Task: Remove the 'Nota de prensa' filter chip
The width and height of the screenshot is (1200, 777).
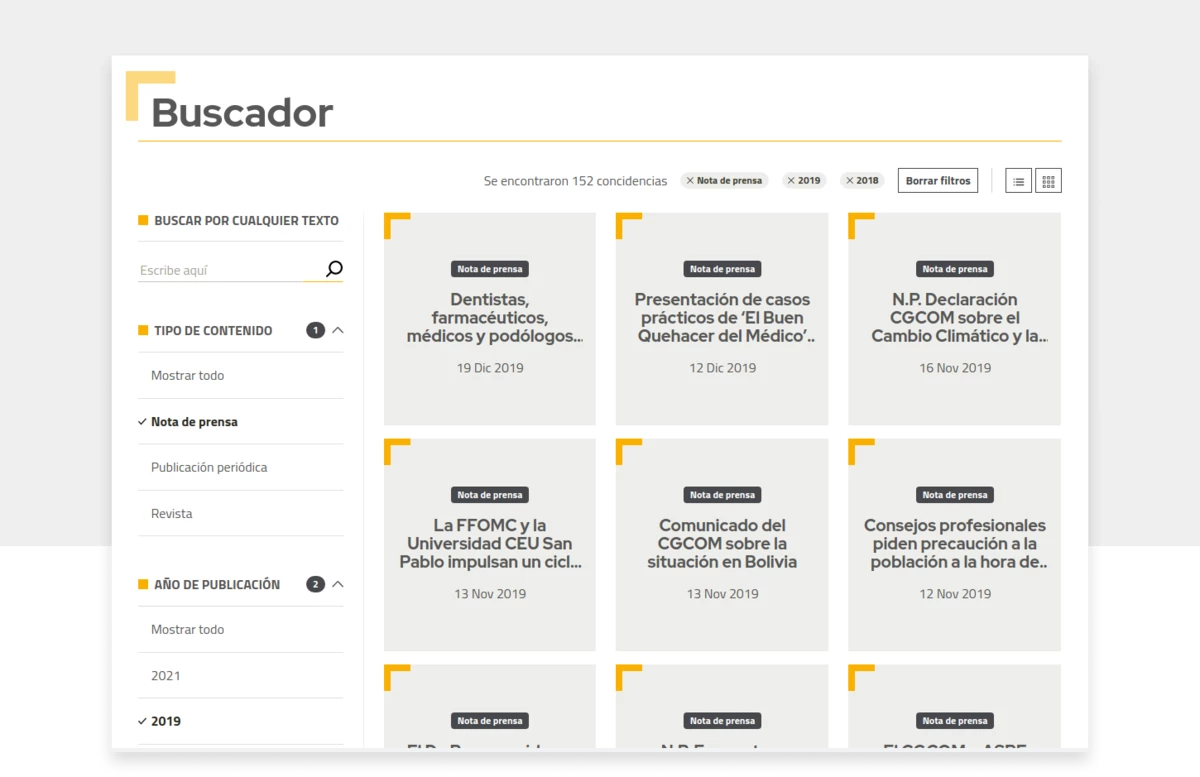Action: coord(690,181)
